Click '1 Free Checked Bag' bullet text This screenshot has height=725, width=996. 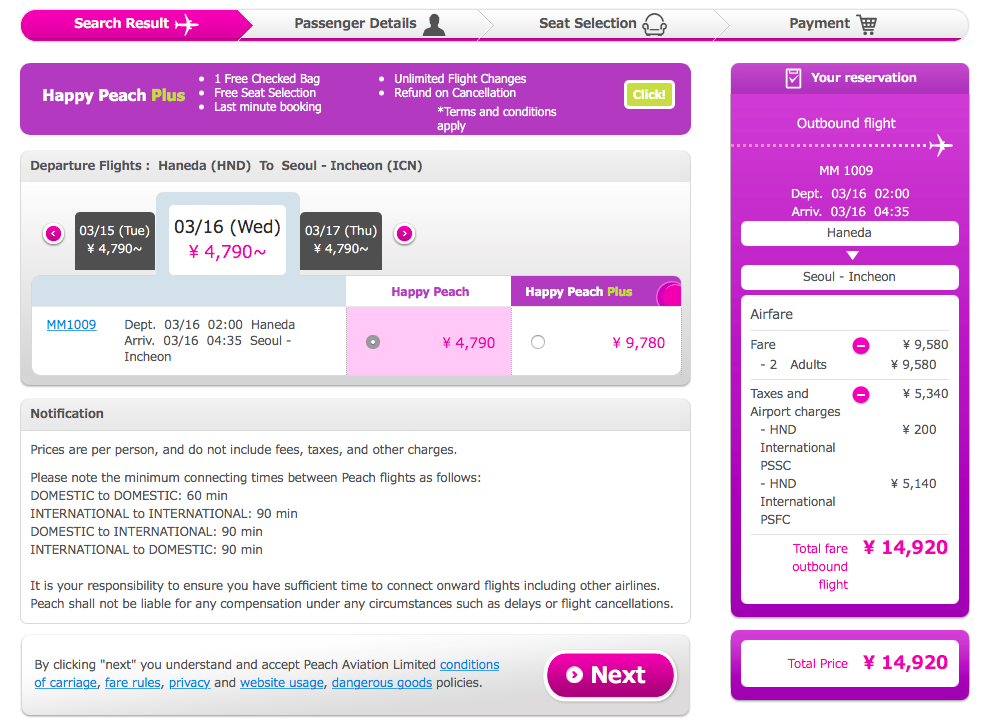click(267, 79)
